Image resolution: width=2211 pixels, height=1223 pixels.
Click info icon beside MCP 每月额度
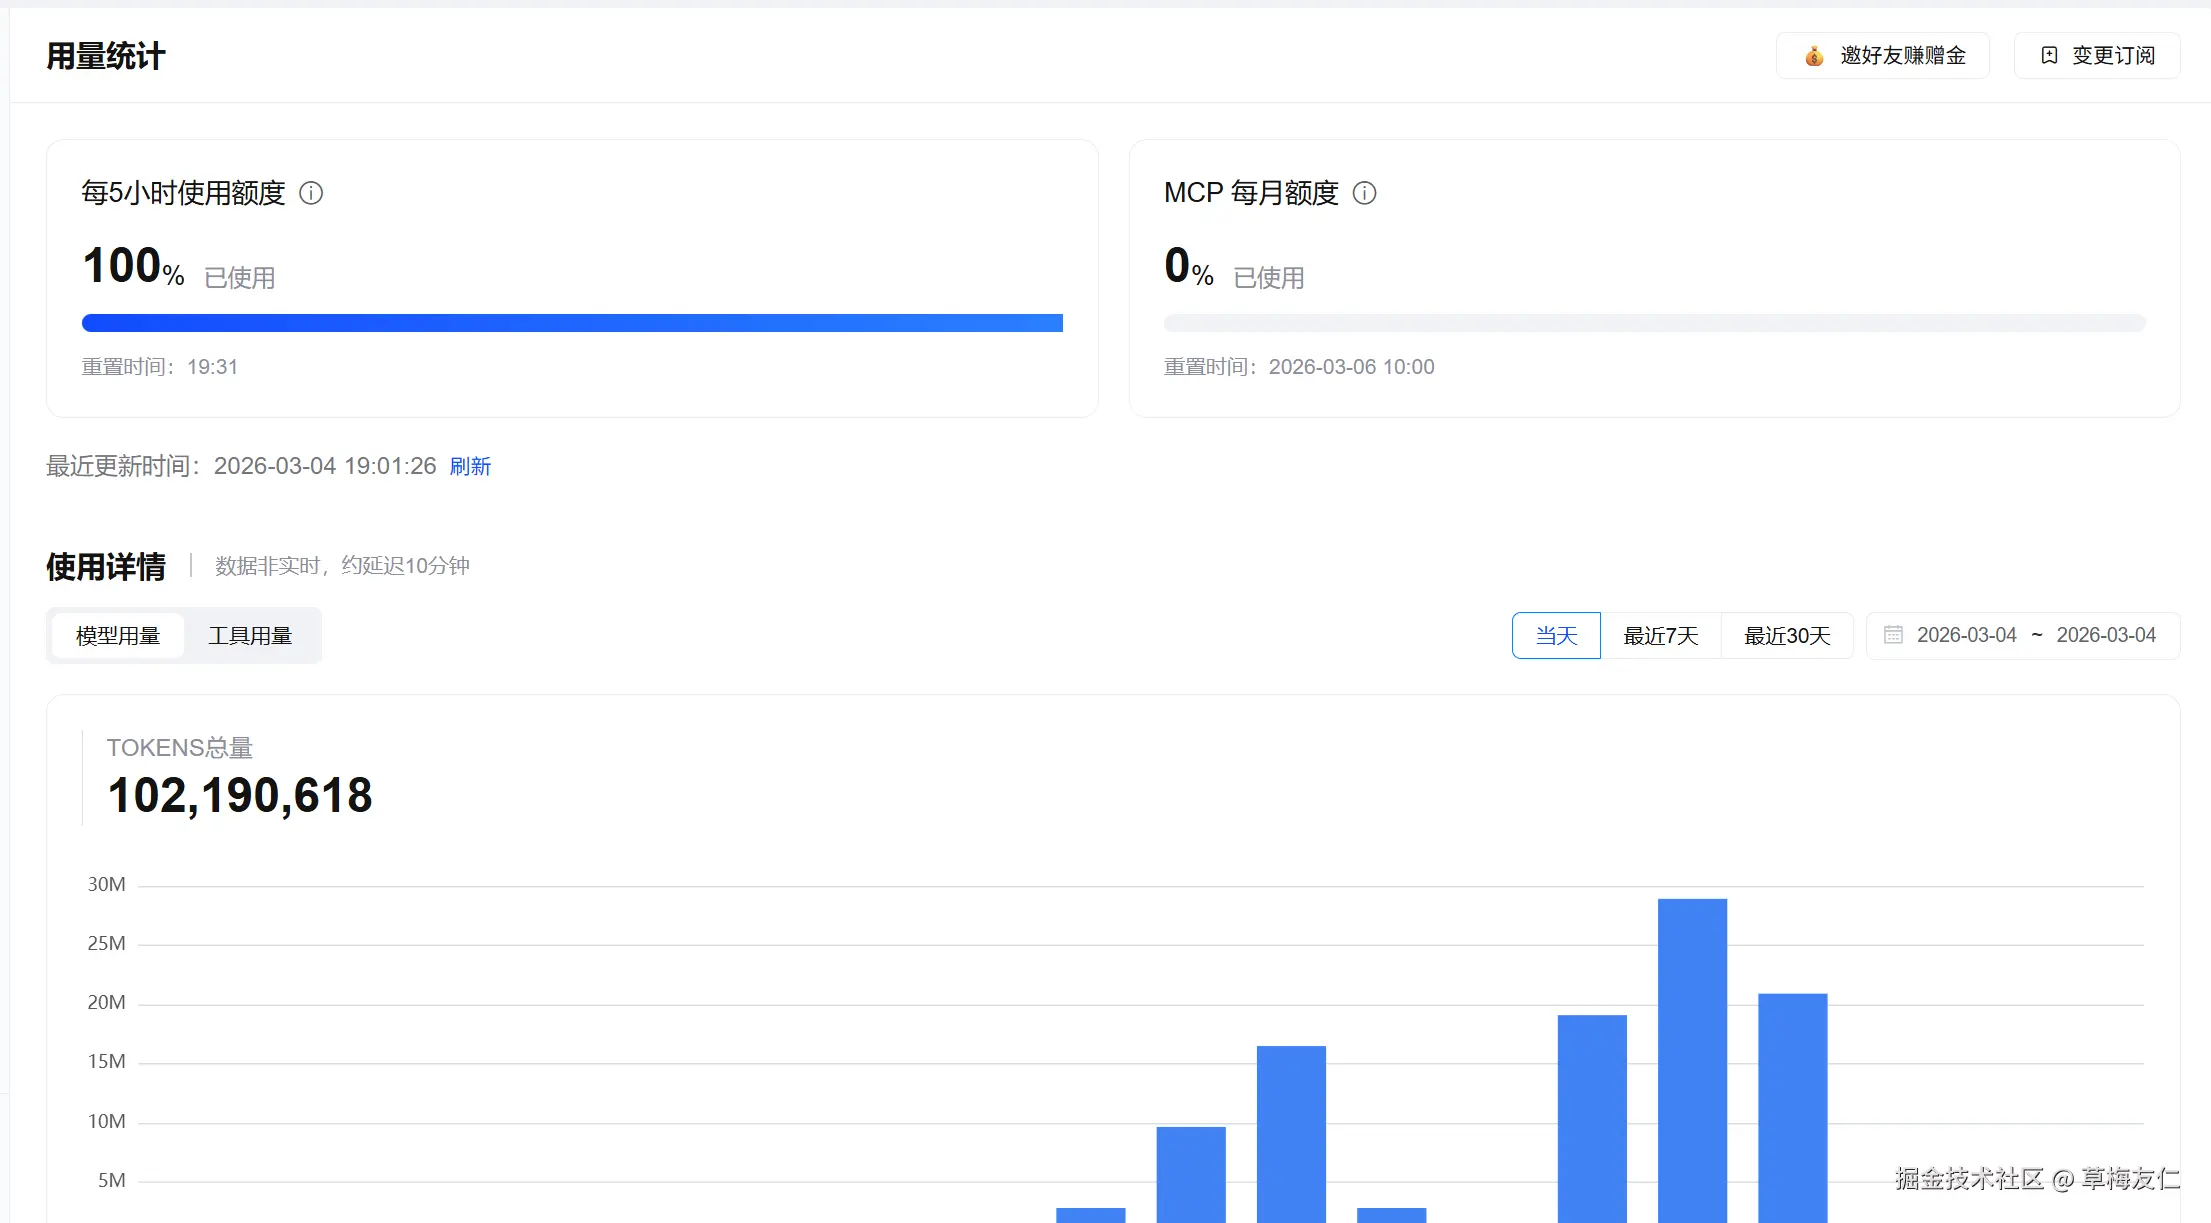click(x=1364, y=193)
